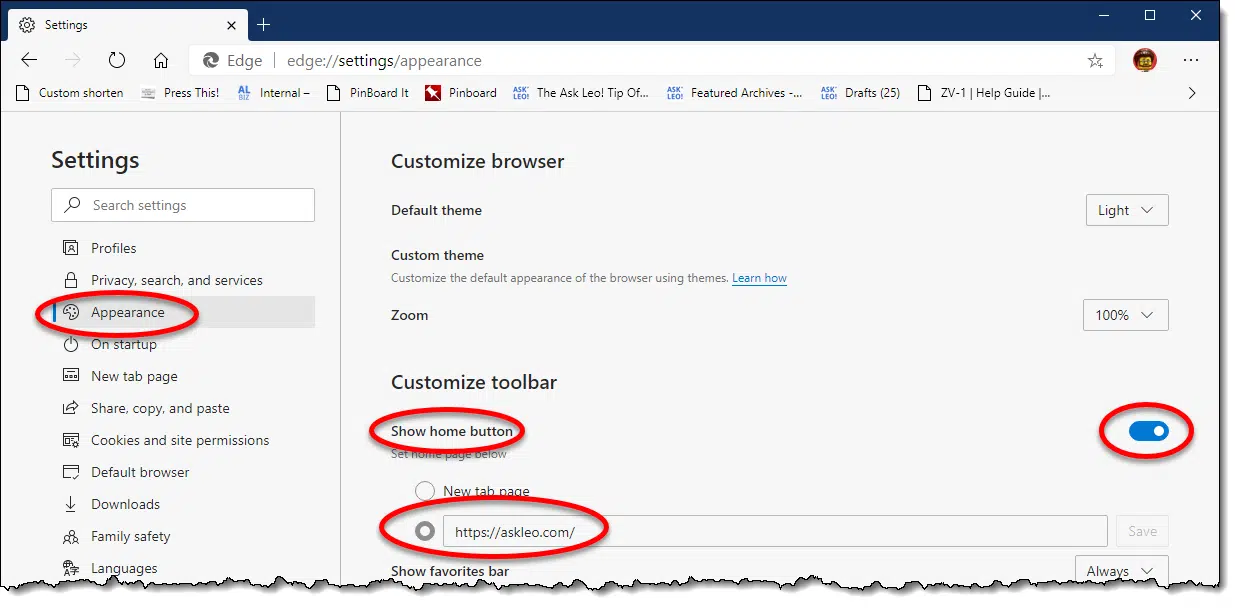Open Family safety settings
The image size is (1235, 608).
(184, 536)
